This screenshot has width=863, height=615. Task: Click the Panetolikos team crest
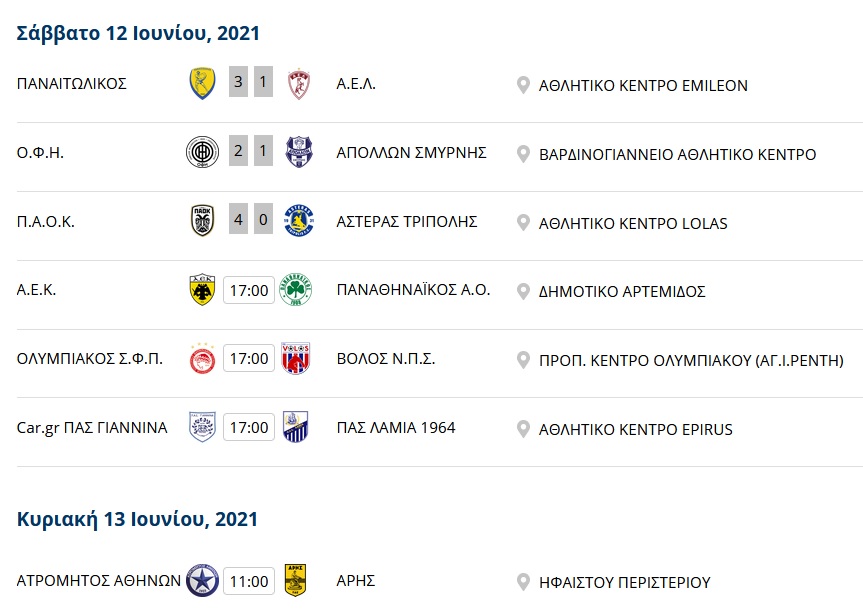[202, 83]
